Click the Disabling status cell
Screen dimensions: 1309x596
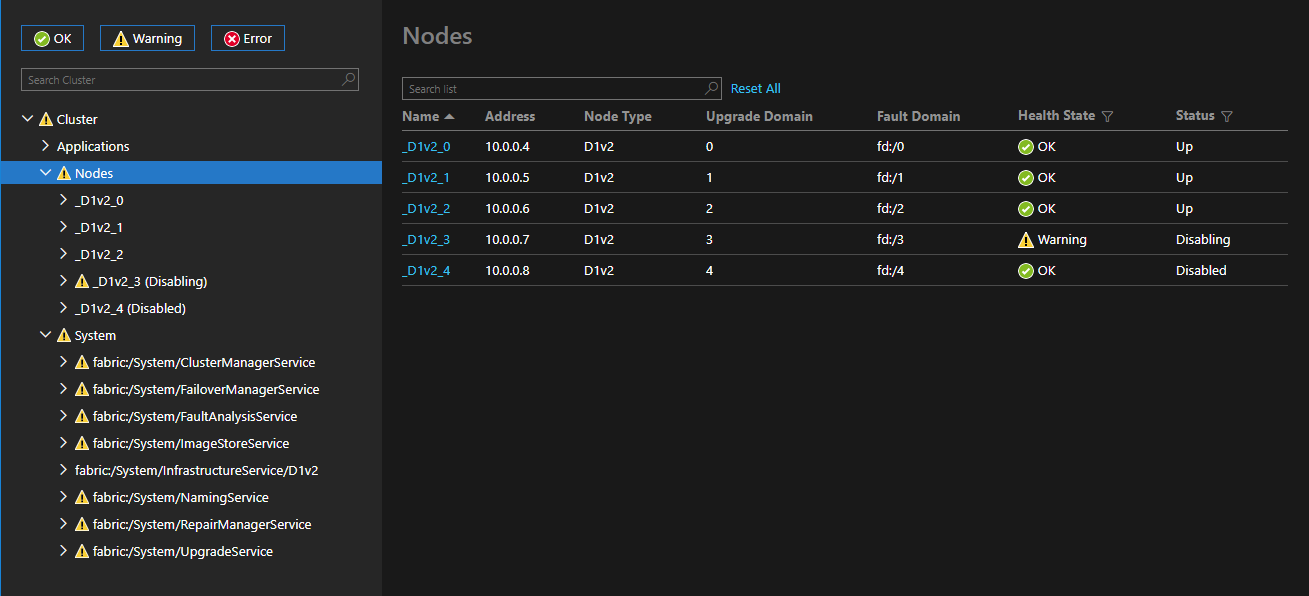[1203, 239]
